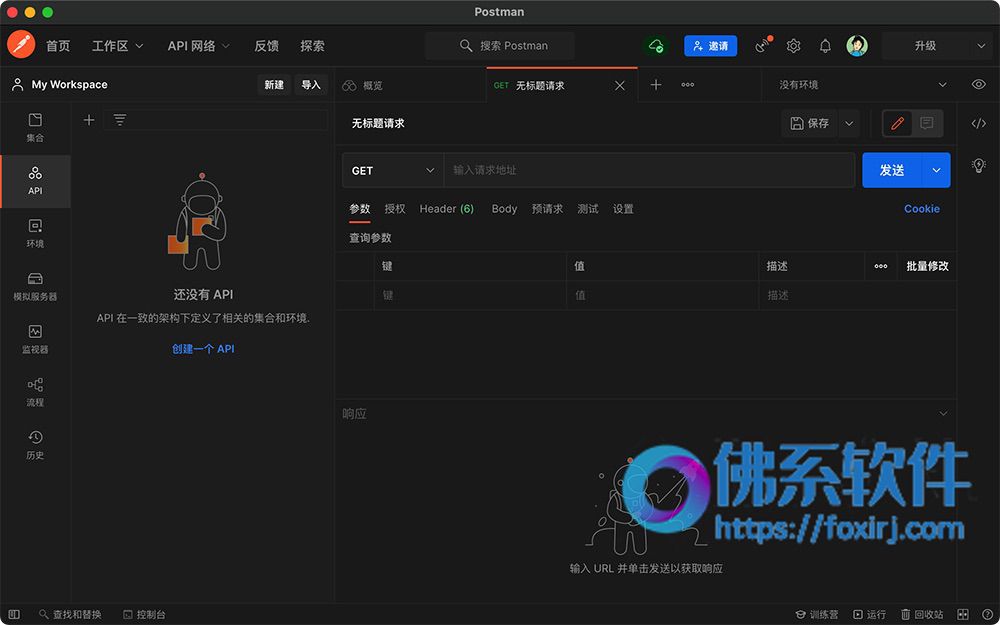This screenshot has height=625, width=1000.
Task: Select the API sidebar icon
Action: pos(35,181)
